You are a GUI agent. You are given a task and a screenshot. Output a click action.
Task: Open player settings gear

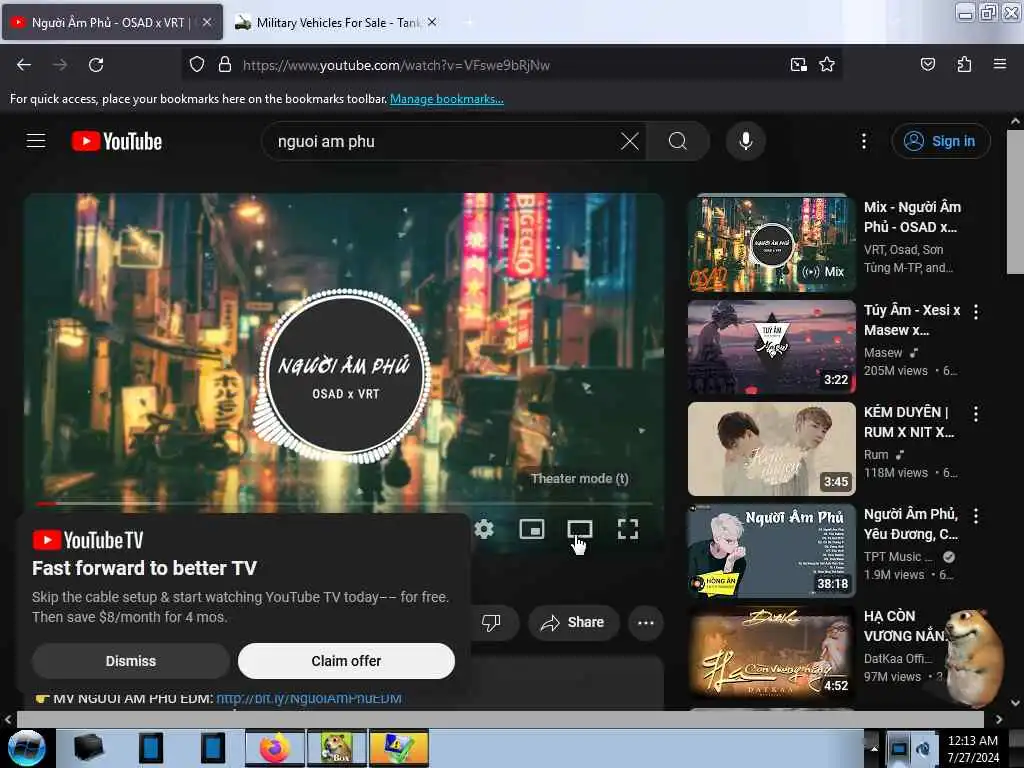[484, 528]
